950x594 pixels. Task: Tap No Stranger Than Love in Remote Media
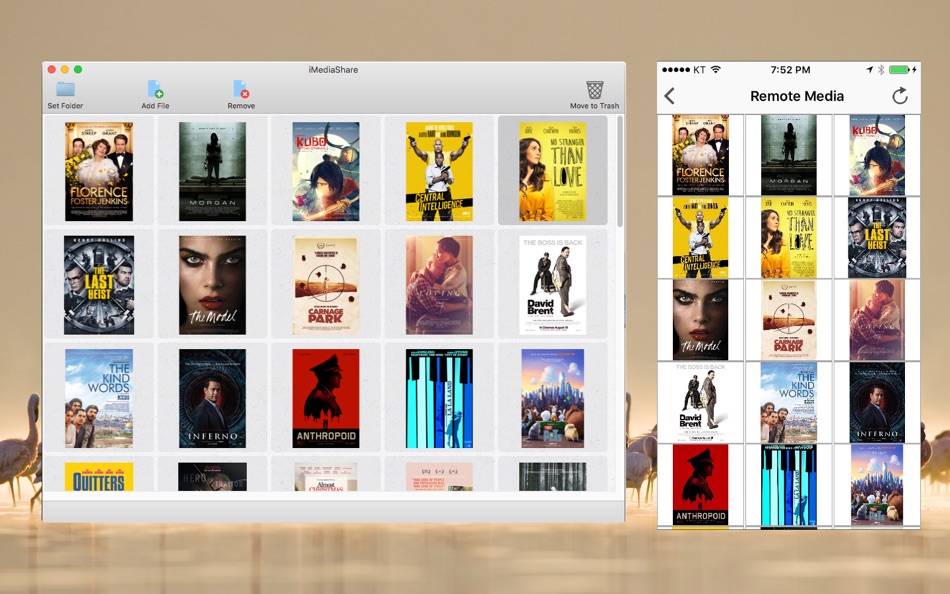[789, 237]
